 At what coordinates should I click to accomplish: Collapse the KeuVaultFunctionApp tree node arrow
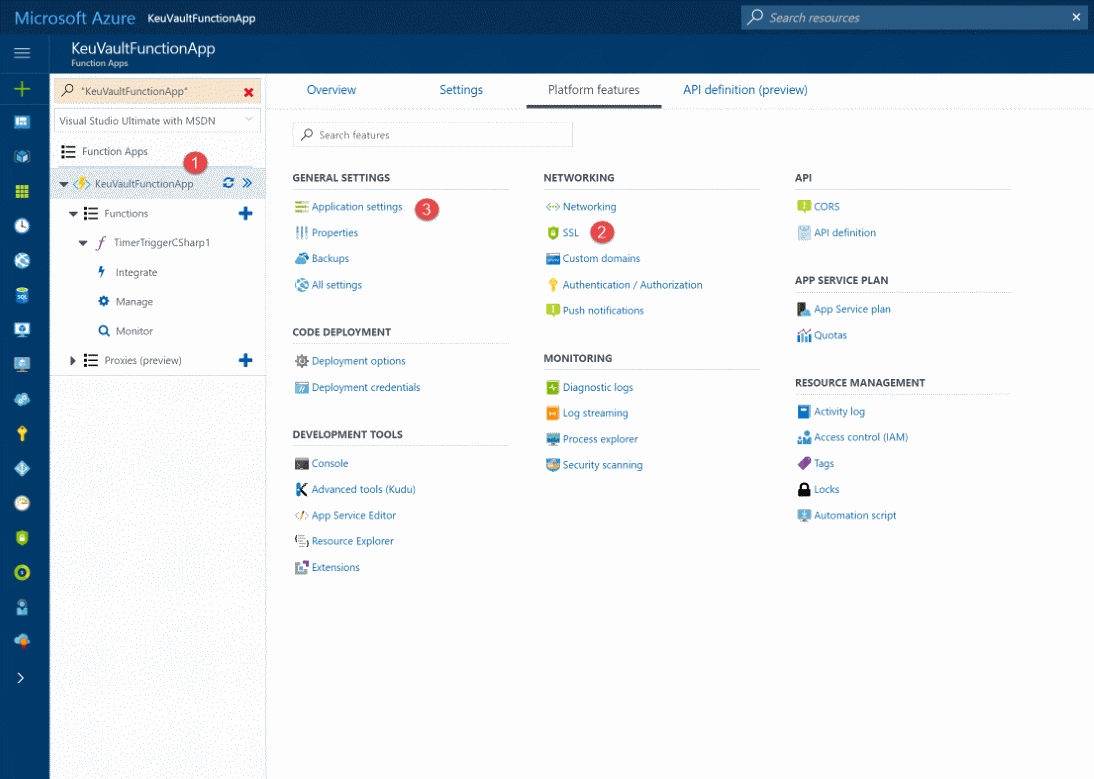63,184
